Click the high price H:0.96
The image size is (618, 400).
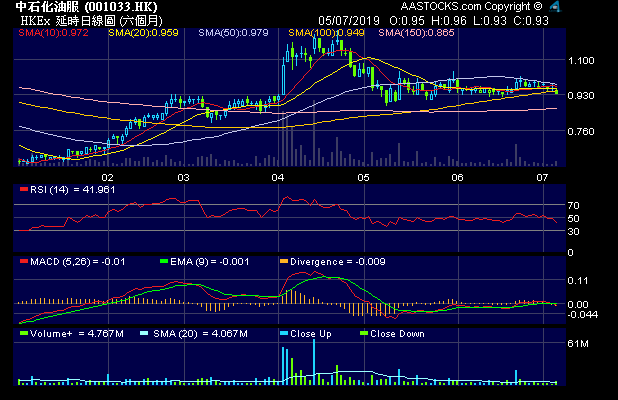point(449,20)
